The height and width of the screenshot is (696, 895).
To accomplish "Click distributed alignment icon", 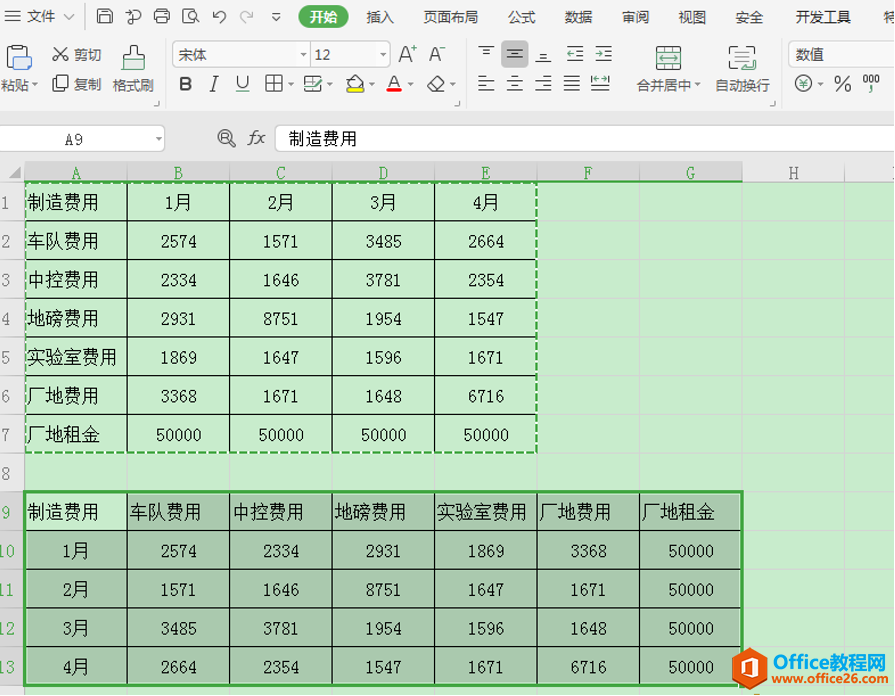I will 600,84.
